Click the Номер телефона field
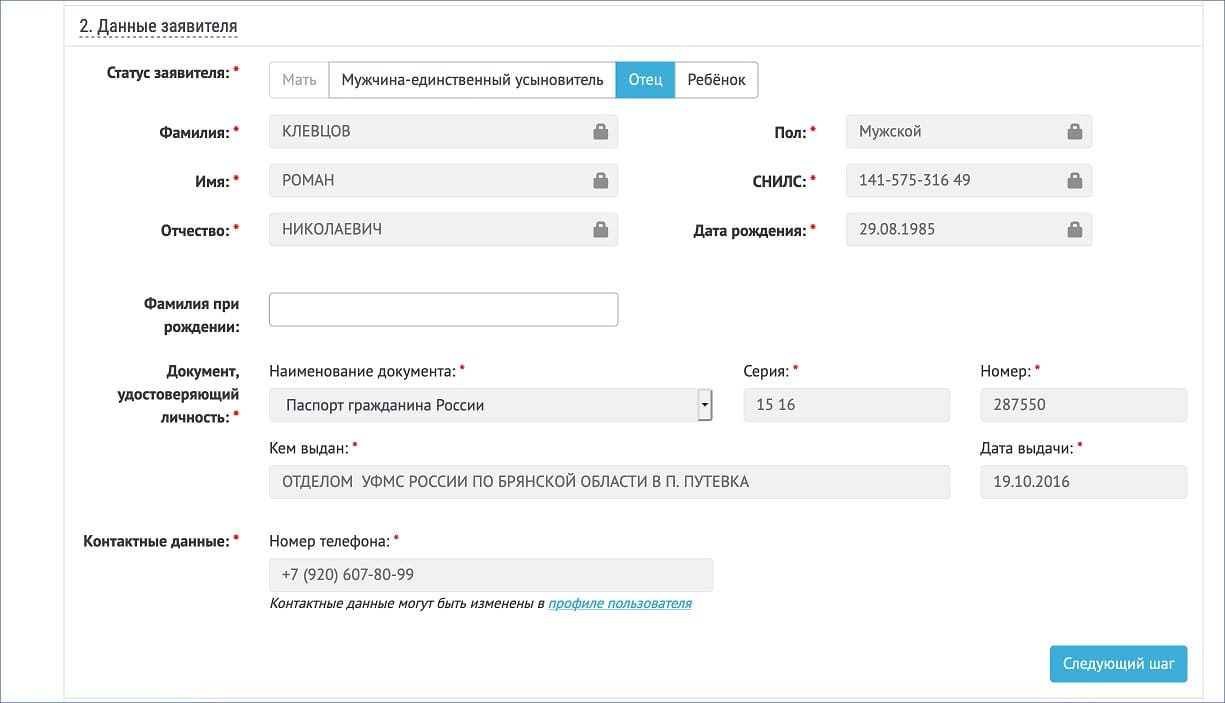Image resolution: width=1225 pixels, height=703 pixels. point(490,575)
